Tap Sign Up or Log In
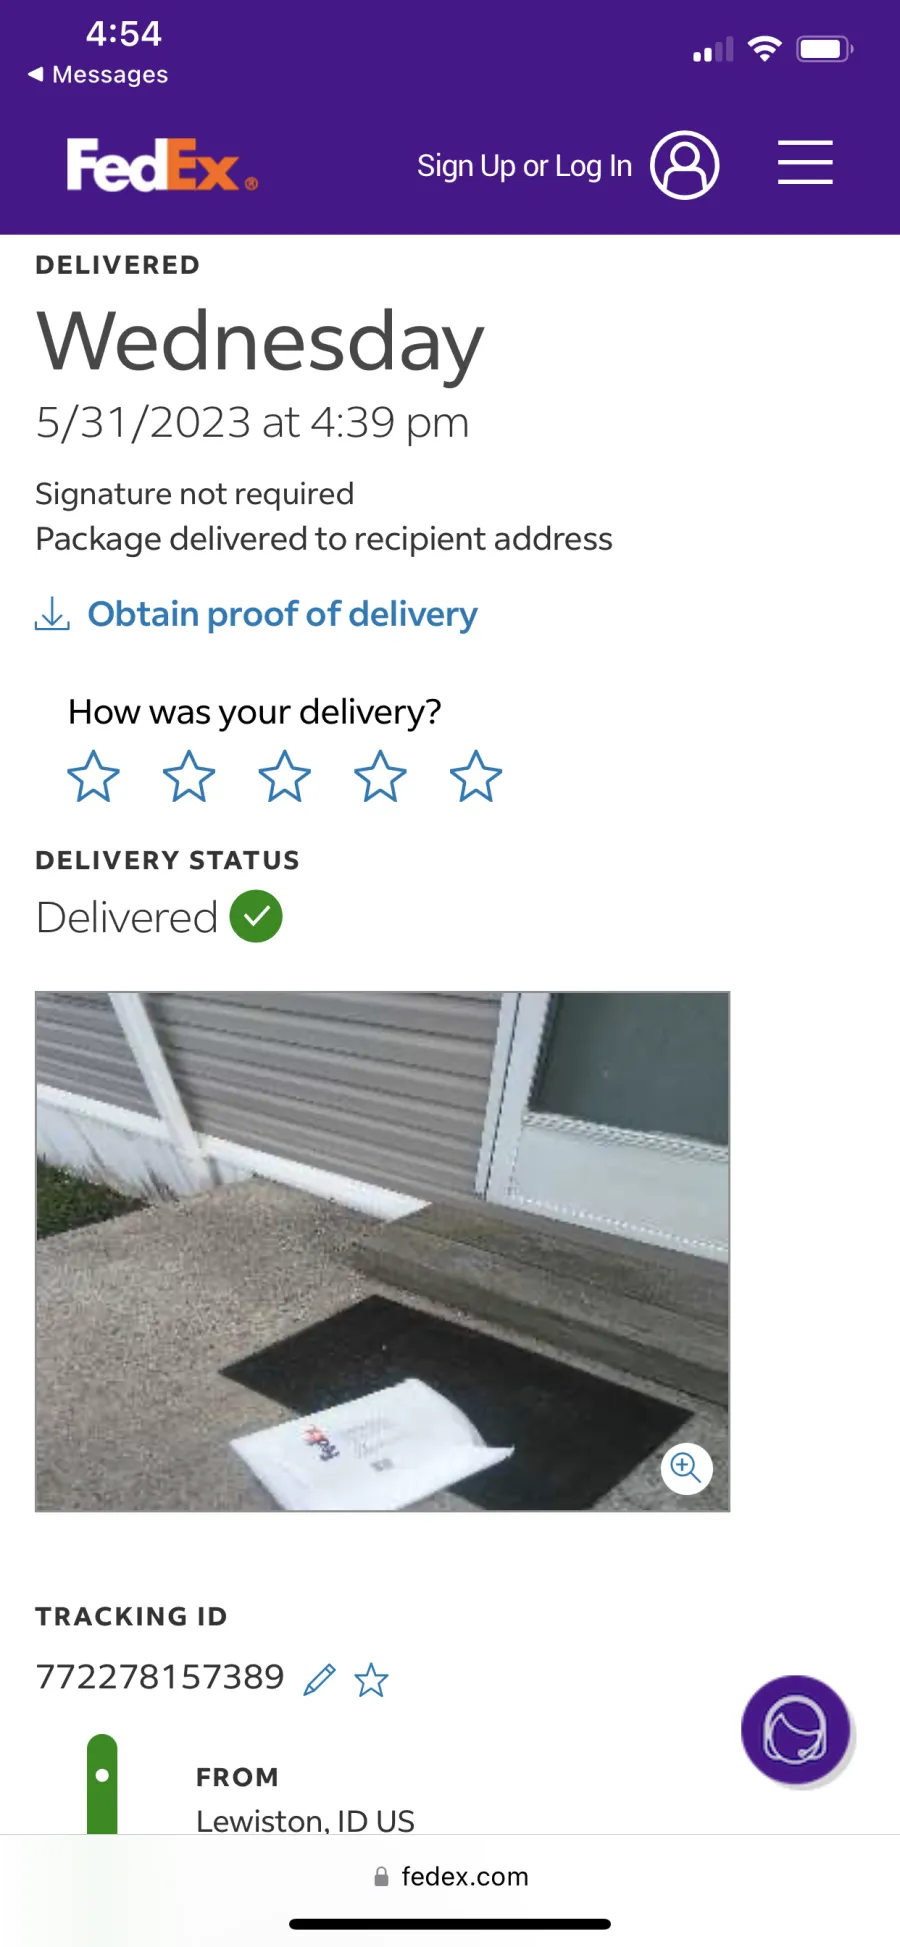 [524, 165]
